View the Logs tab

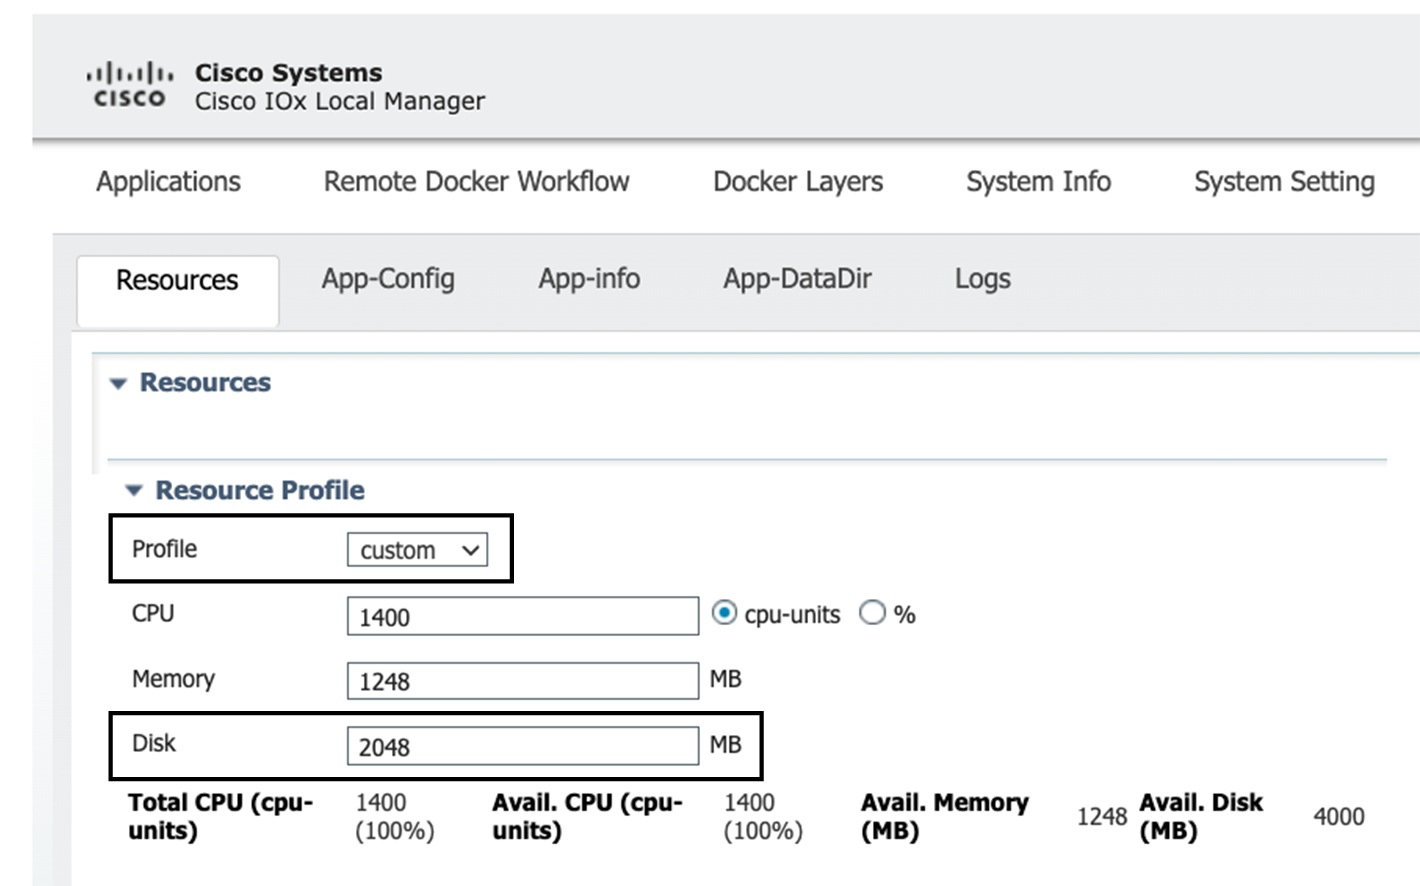point(982,279)
